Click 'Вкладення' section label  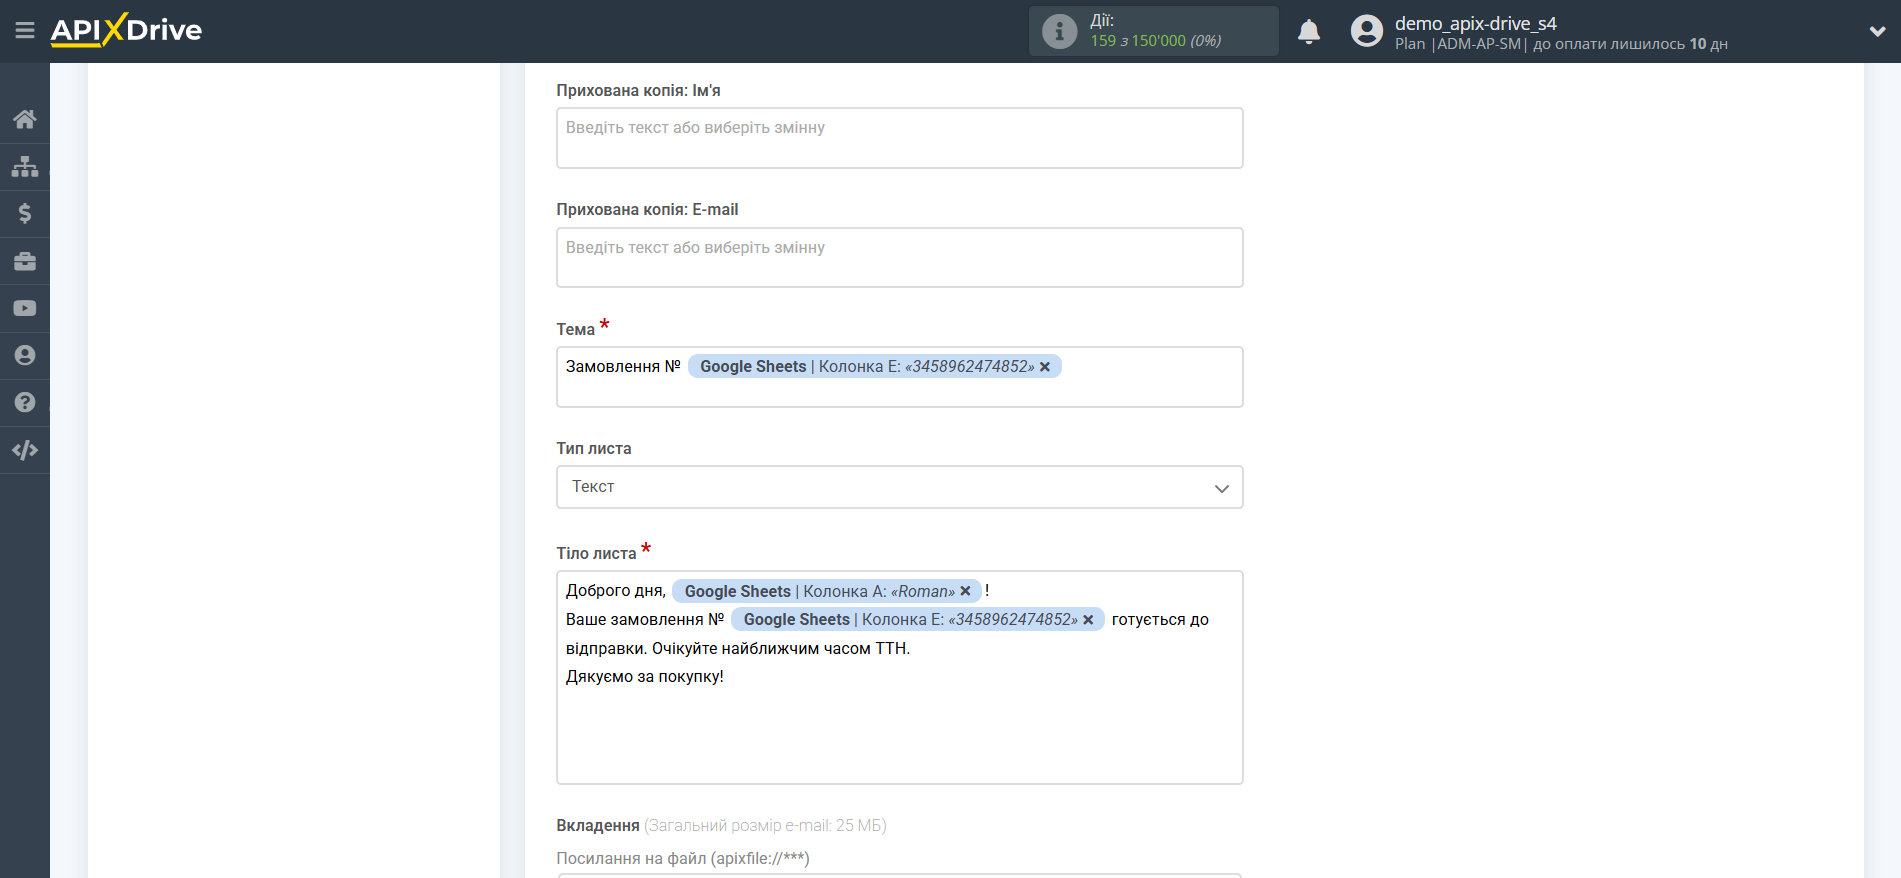pyautogui.click(x=598, y=826)
